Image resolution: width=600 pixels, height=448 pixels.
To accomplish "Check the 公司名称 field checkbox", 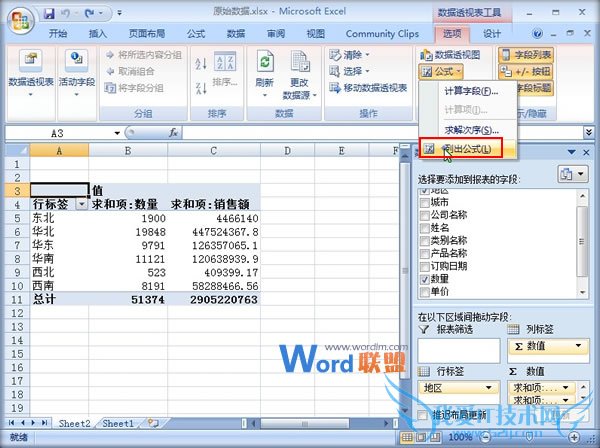I will [x=424, y=215].
